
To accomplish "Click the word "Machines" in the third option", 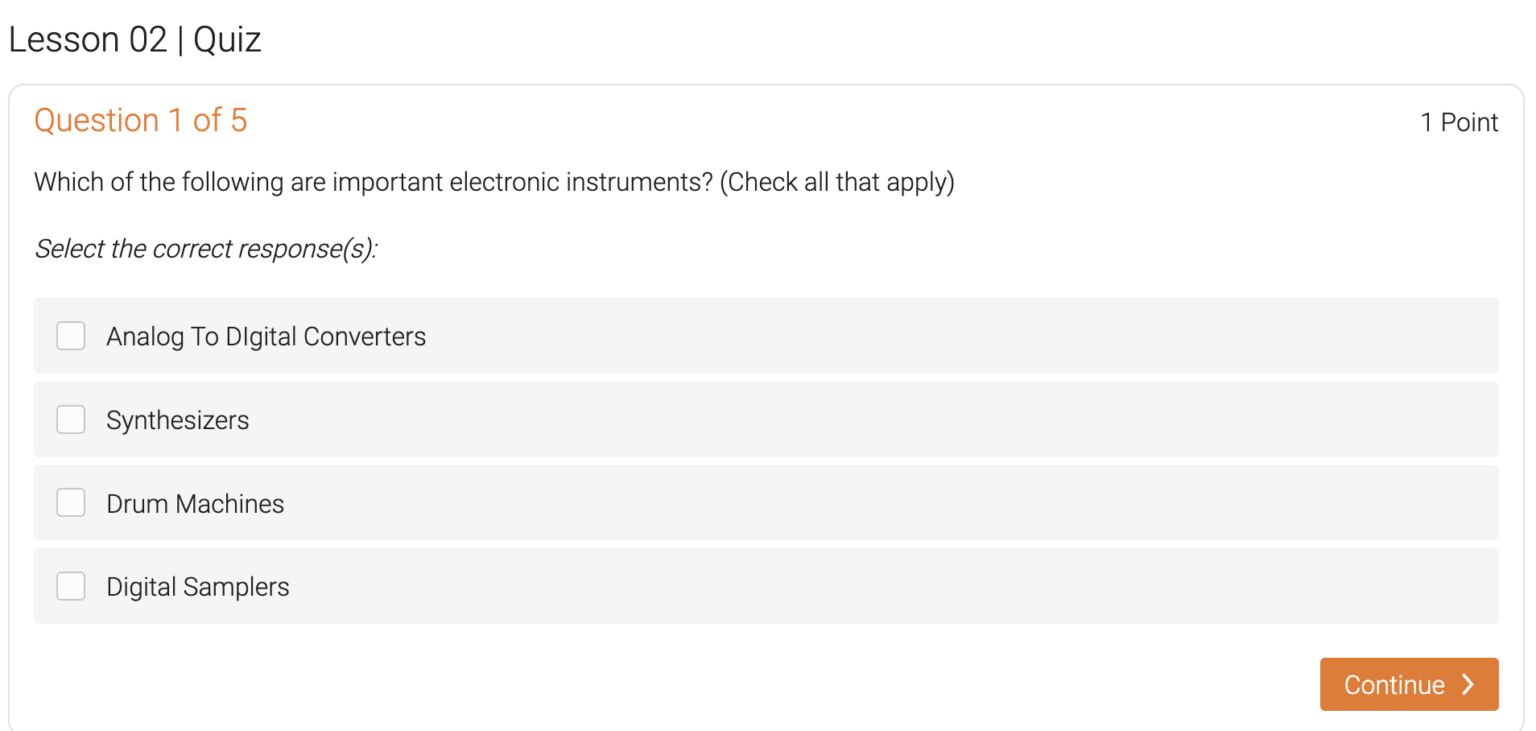I will [230, 504].
